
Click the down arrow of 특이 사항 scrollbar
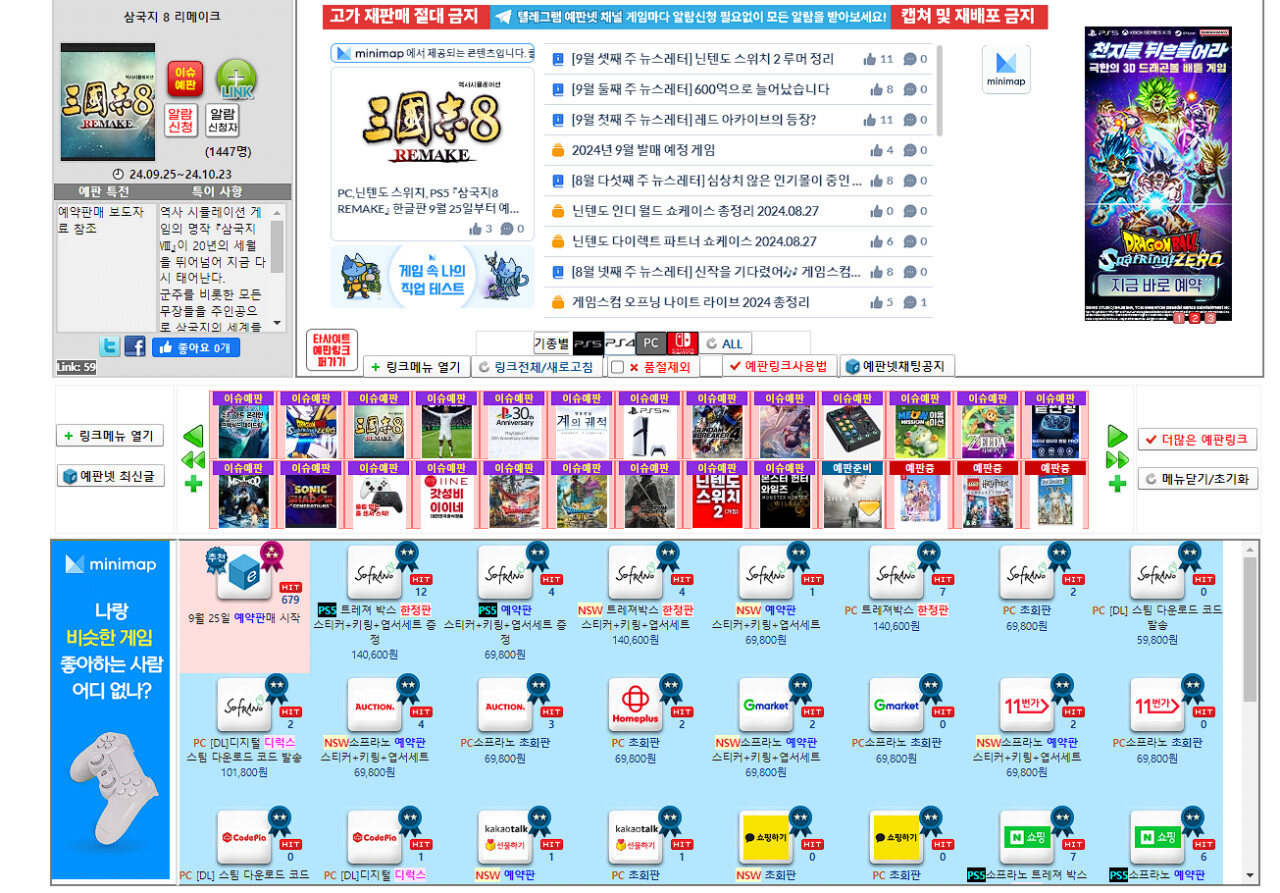click(x=277, y=324)
